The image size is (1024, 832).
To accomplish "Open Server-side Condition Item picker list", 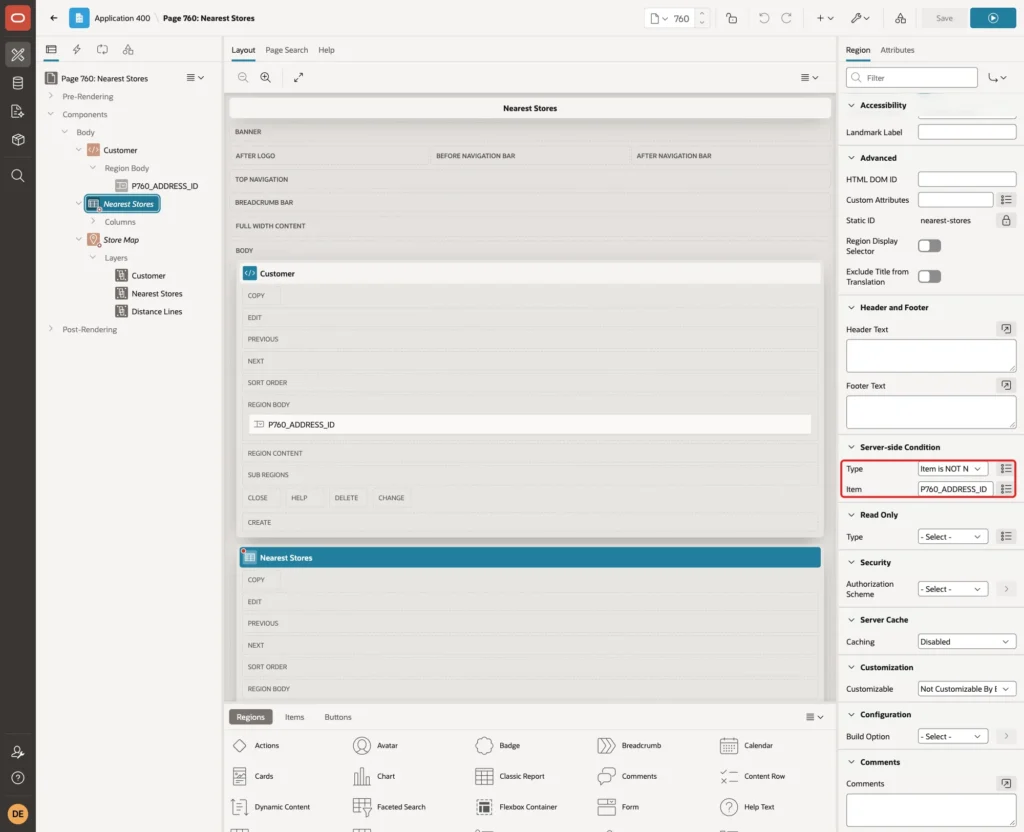I will point(1006,489).
